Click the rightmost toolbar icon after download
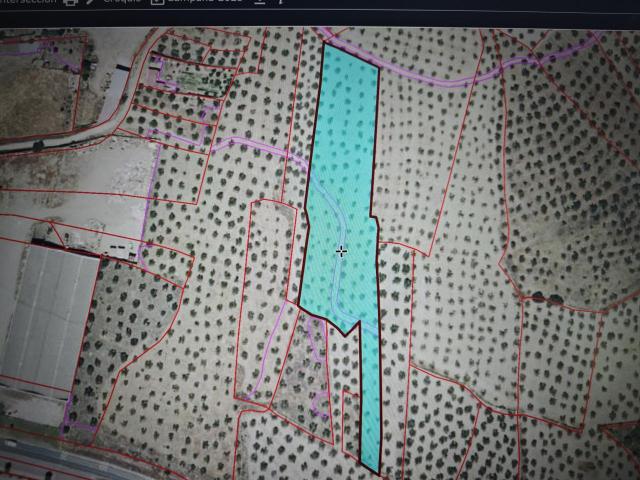Screen dimensions: 640x480 coord(281,1)
